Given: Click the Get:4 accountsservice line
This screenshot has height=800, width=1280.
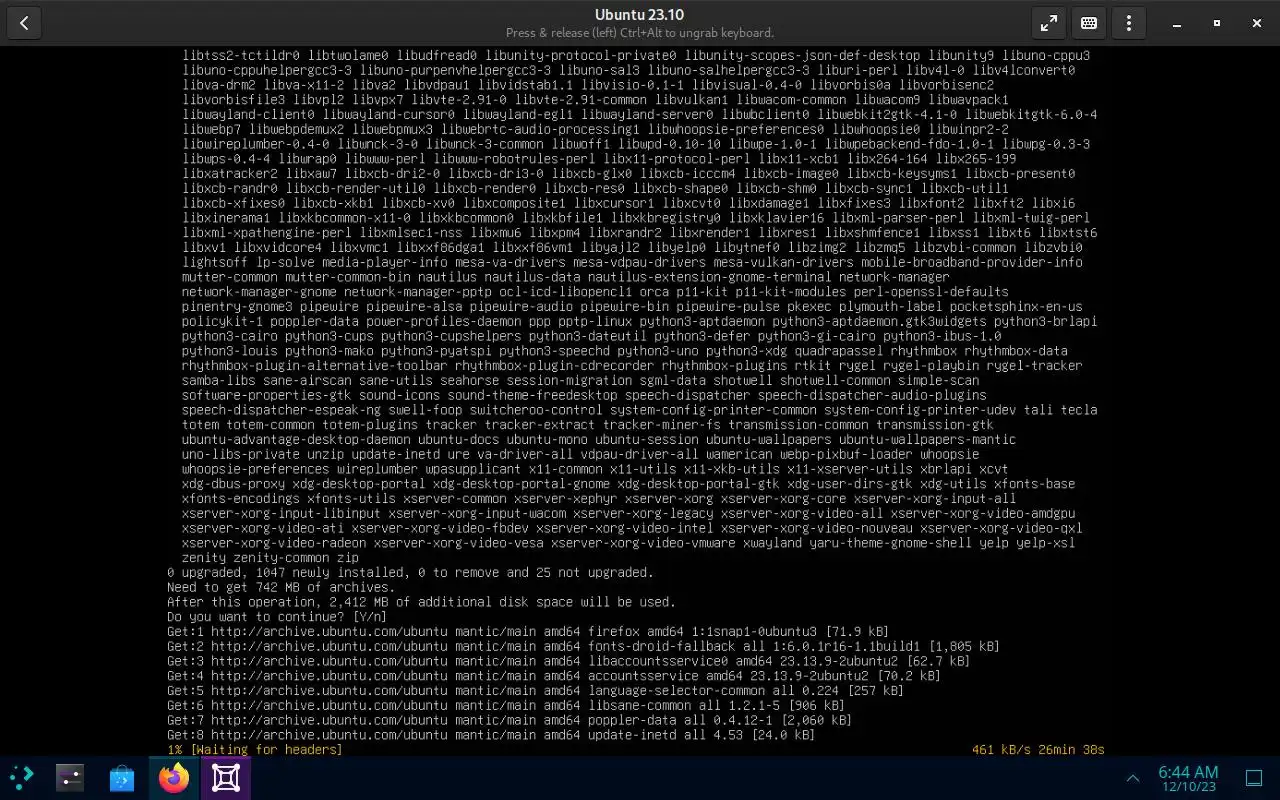Looking at the screenshot, I should click(x=554, y=676).
